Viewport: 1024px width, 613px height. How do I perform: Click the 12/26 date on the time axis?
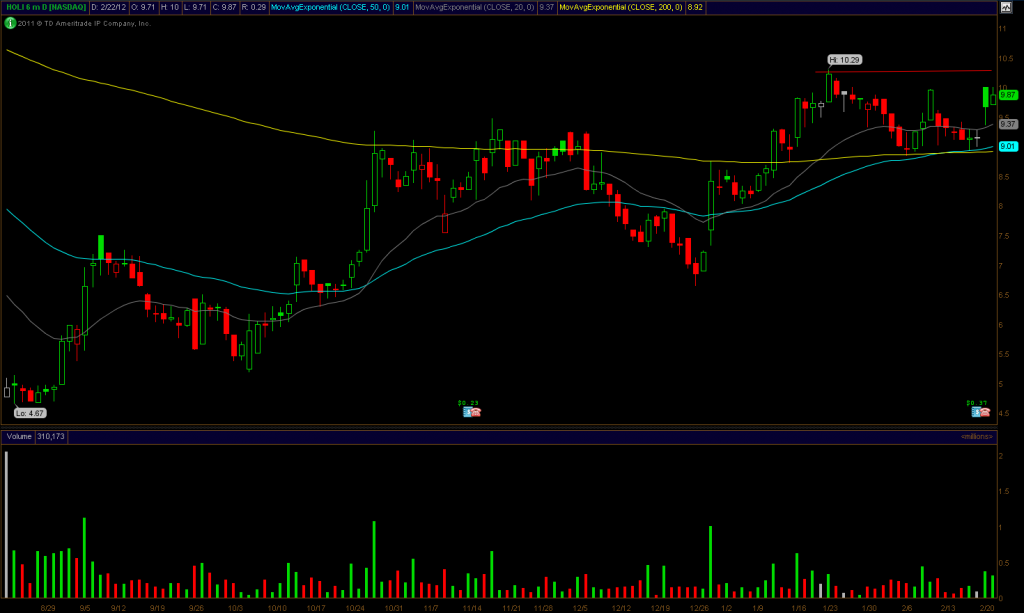[x=699, y=608]
